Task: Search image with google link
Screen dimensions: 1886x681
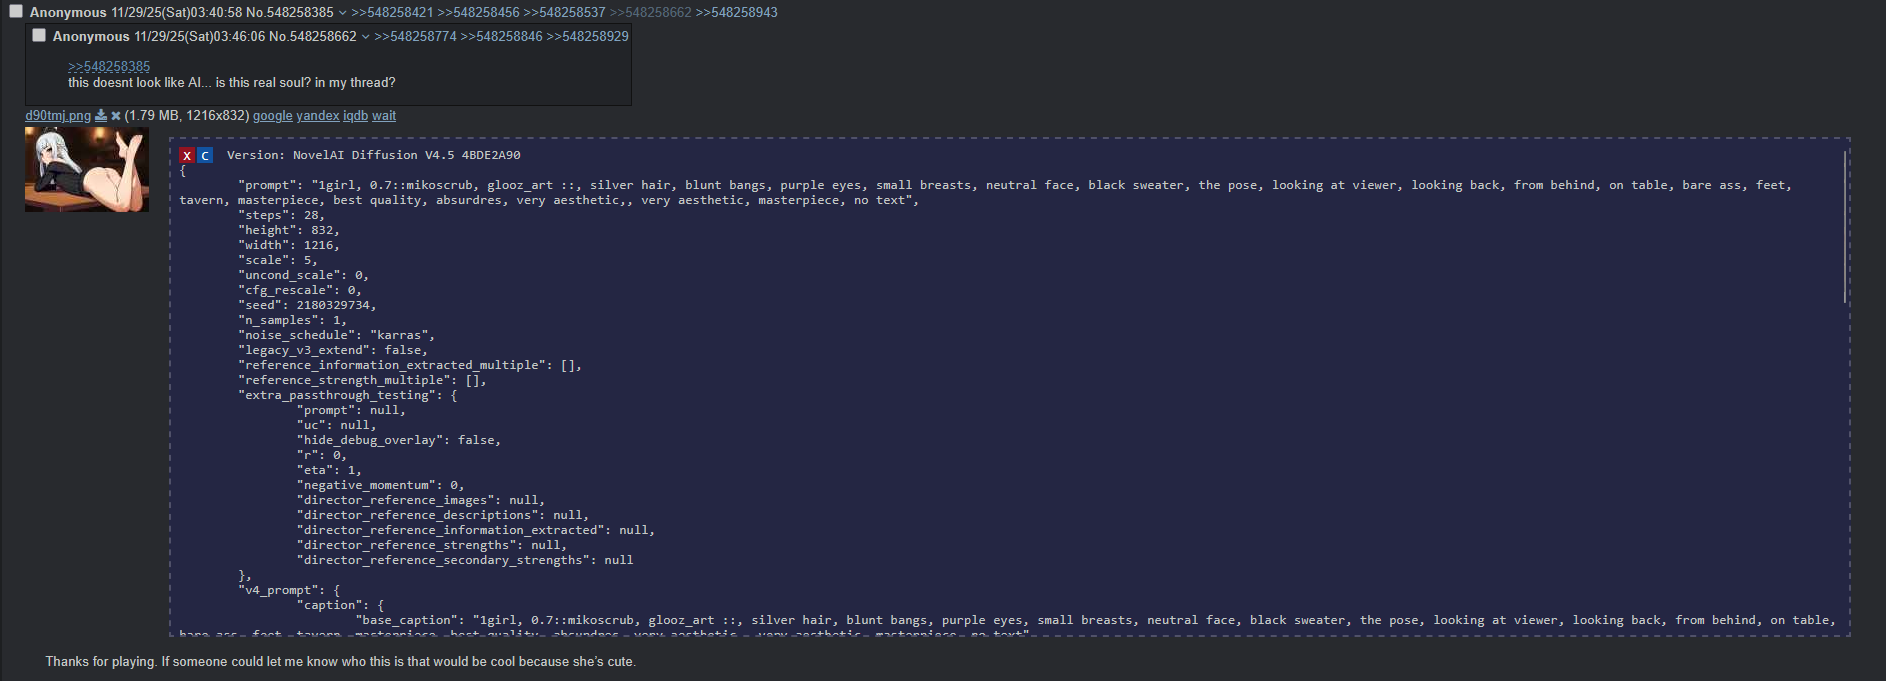Action: [273, 116]
